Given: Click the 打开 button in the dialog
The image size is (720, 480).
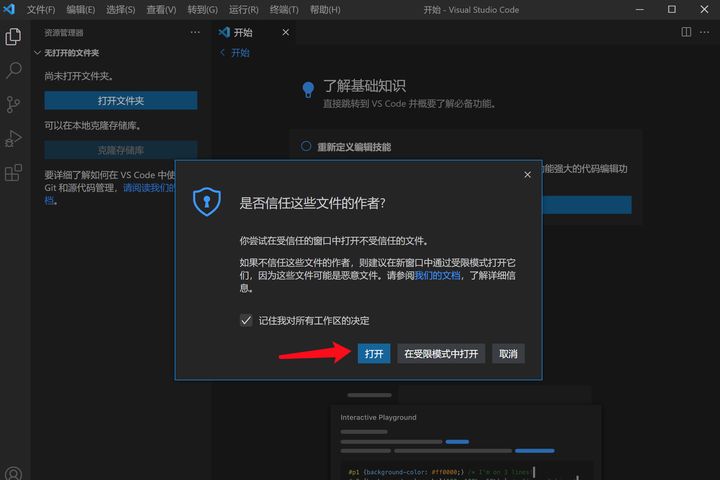Looking at the screenshot, I should (x=374, y=353).
